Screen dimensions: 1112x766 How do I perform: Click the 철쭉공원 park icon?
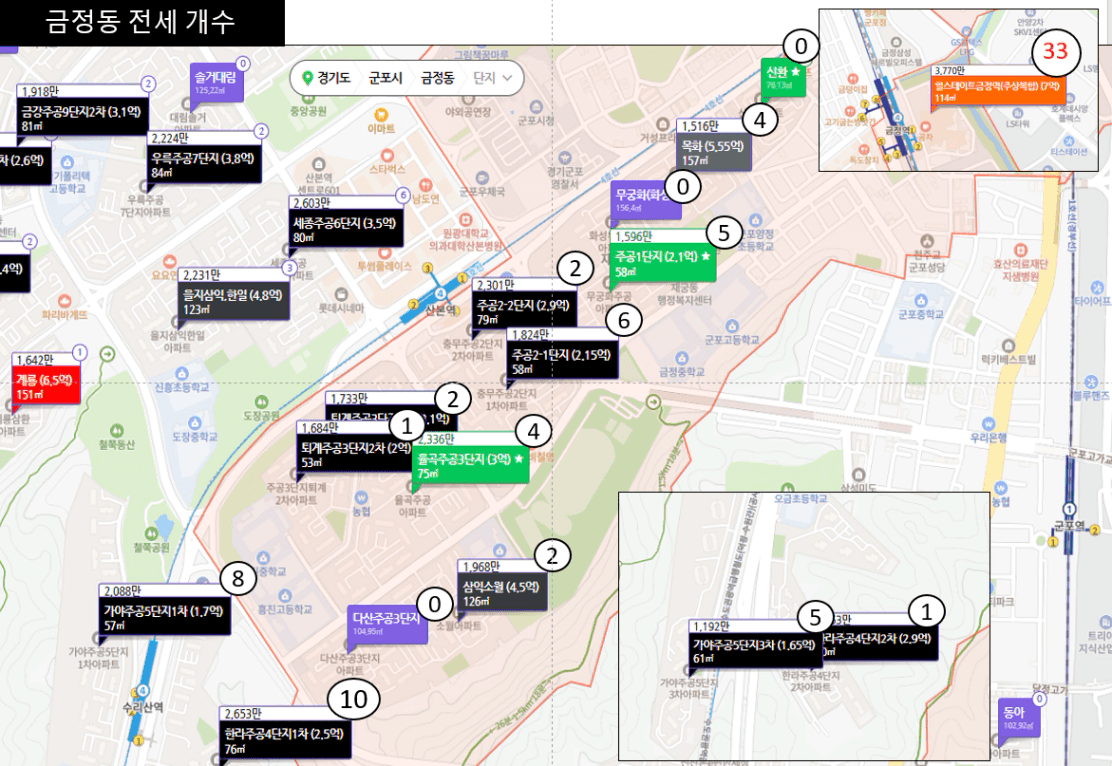coord(151,533)
